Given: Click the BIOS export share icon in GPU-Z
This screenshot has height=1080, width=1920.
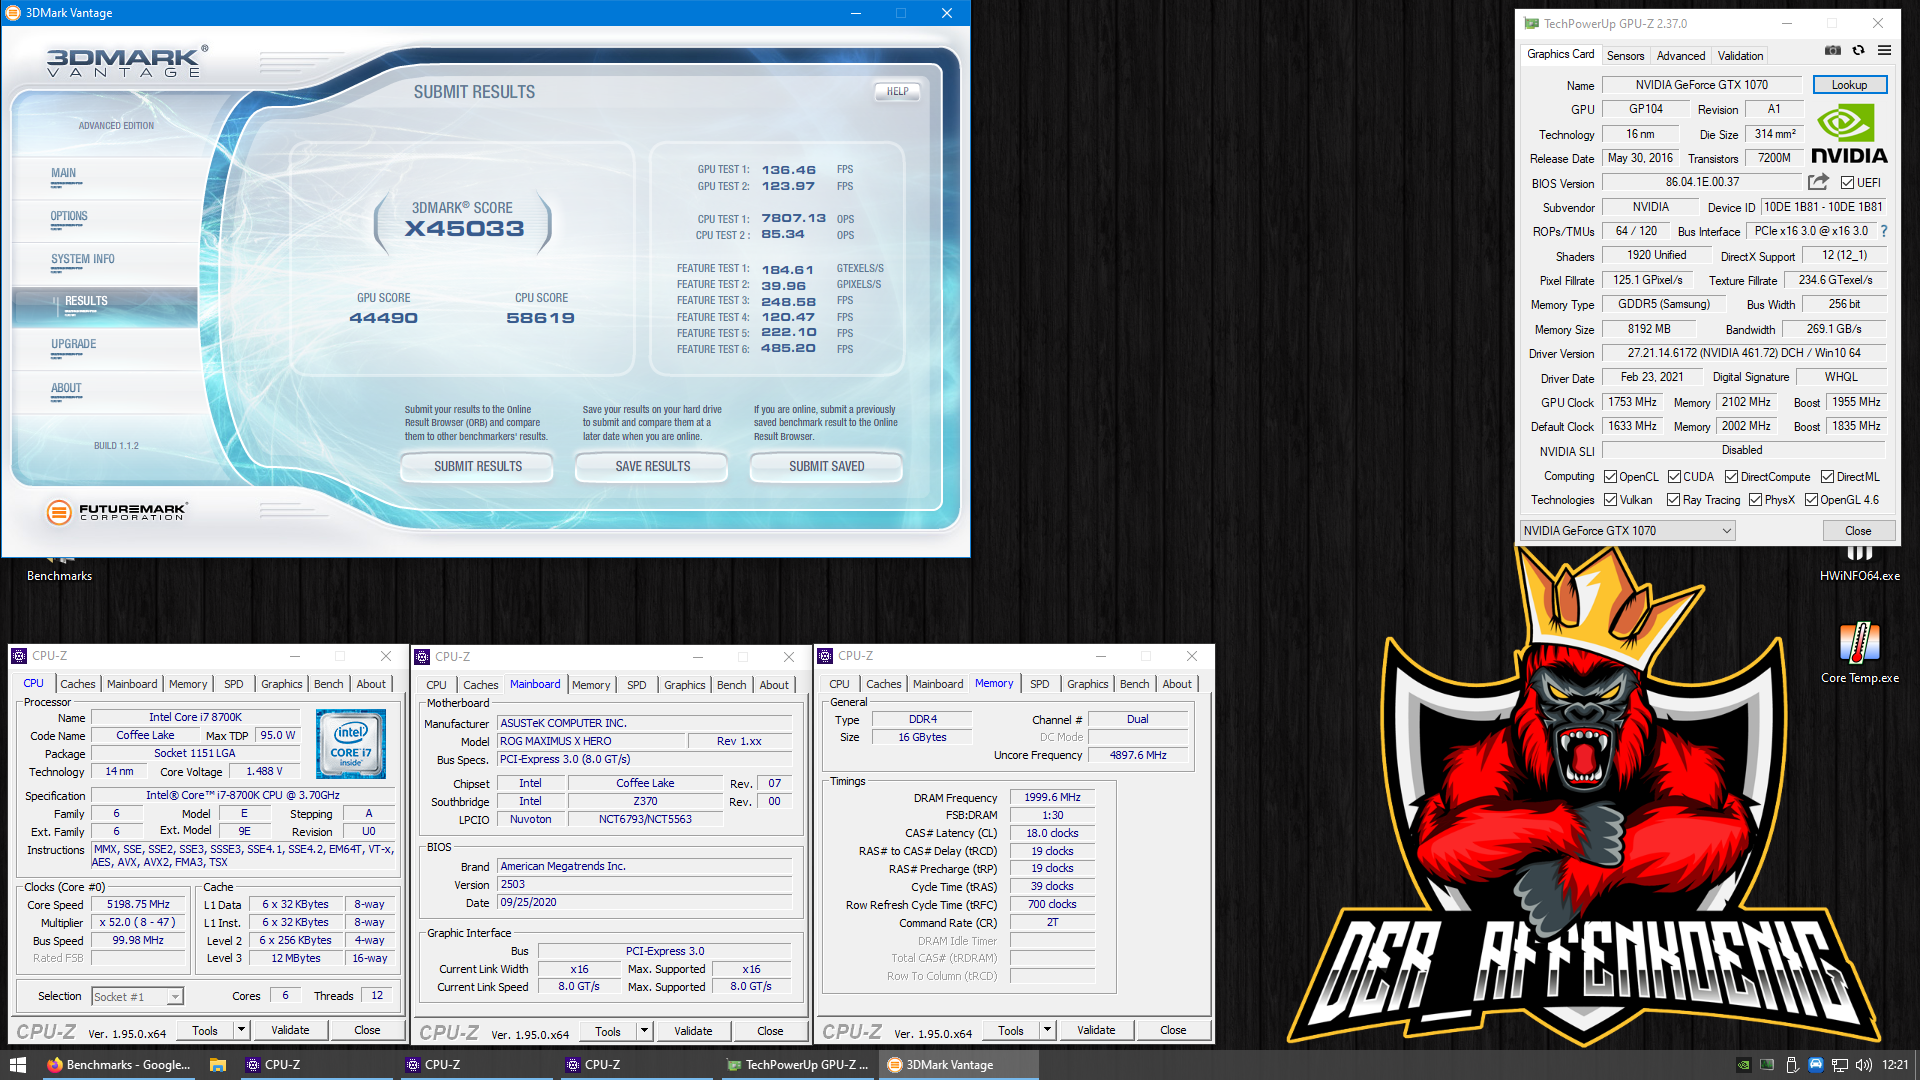Looking at the screenshot, I should [1818, 182].
